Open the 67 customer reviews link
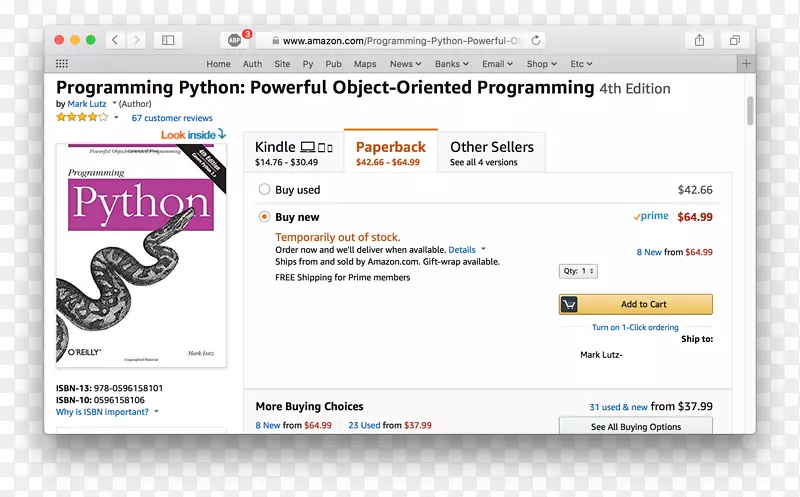 coord(172,118)
